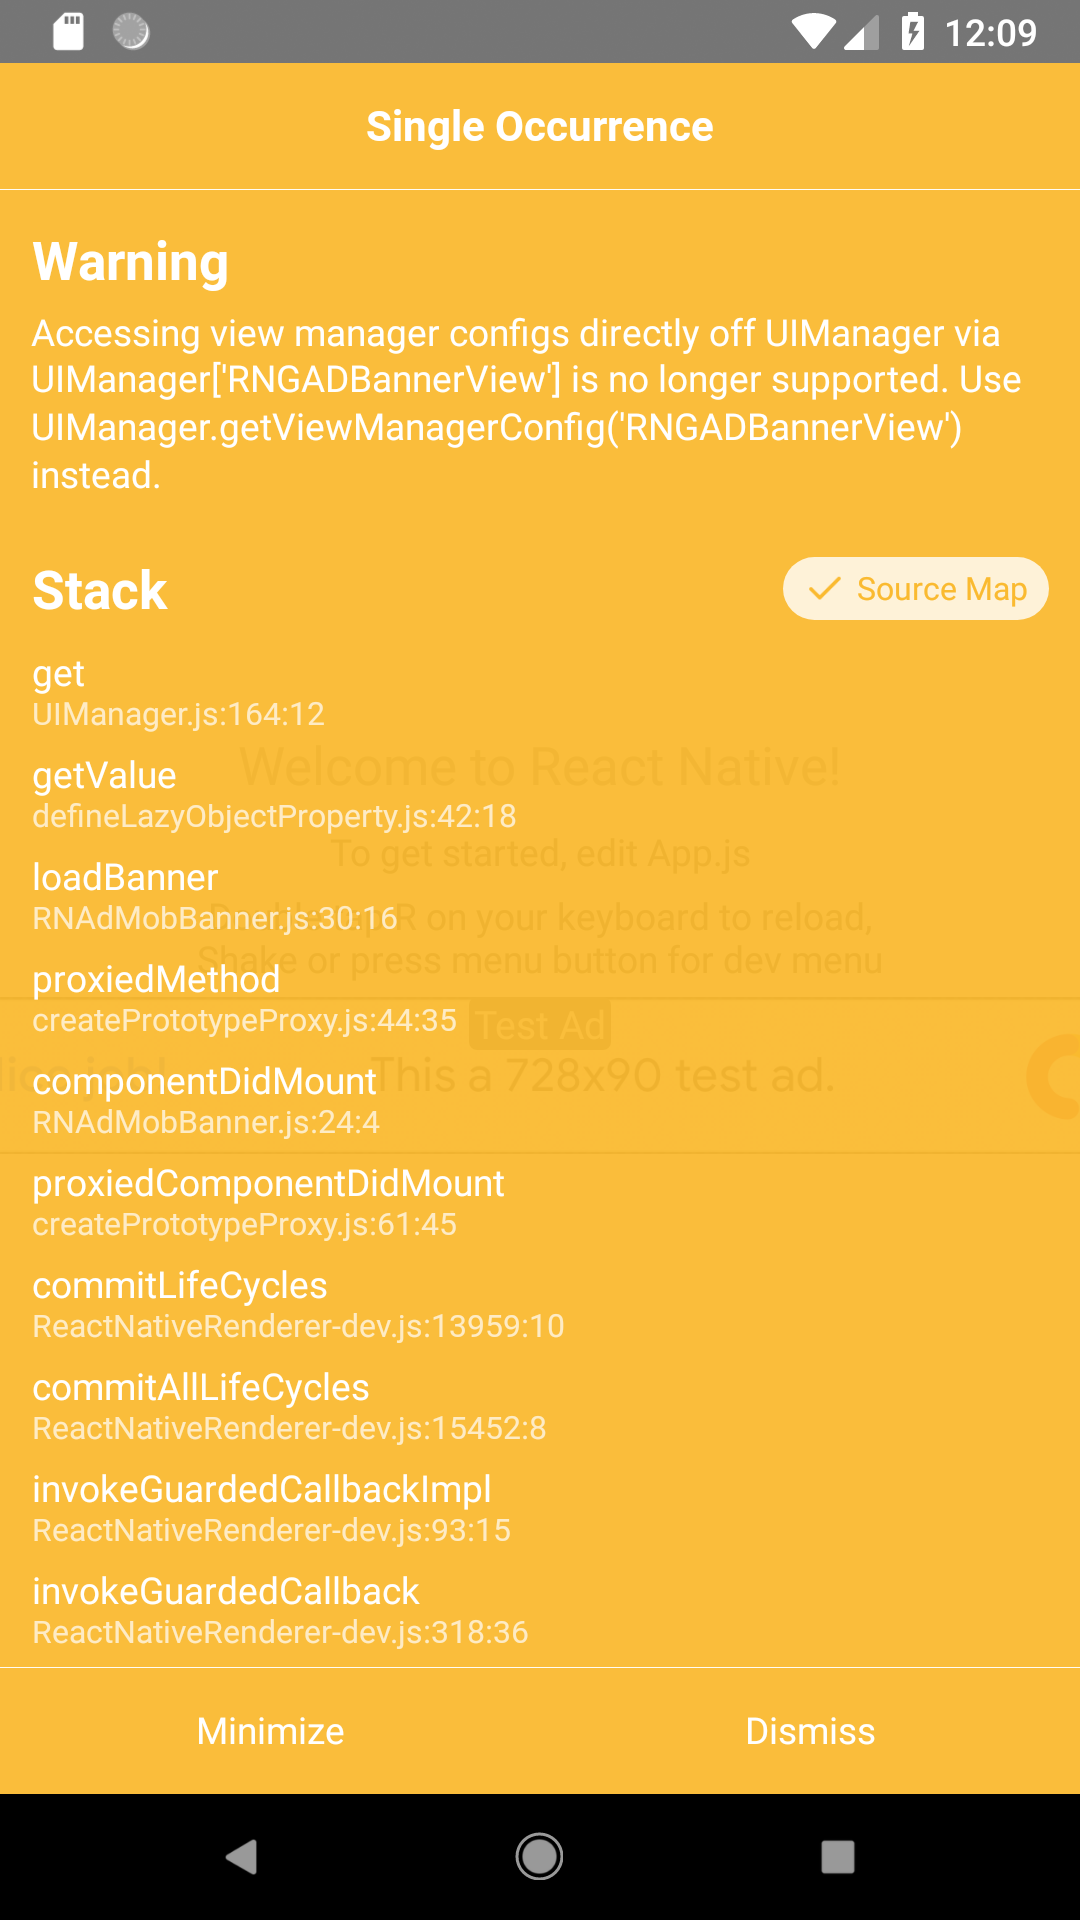
Task: Open invokeGuardedCallbackImpl stack frame
Action: 262,1508
